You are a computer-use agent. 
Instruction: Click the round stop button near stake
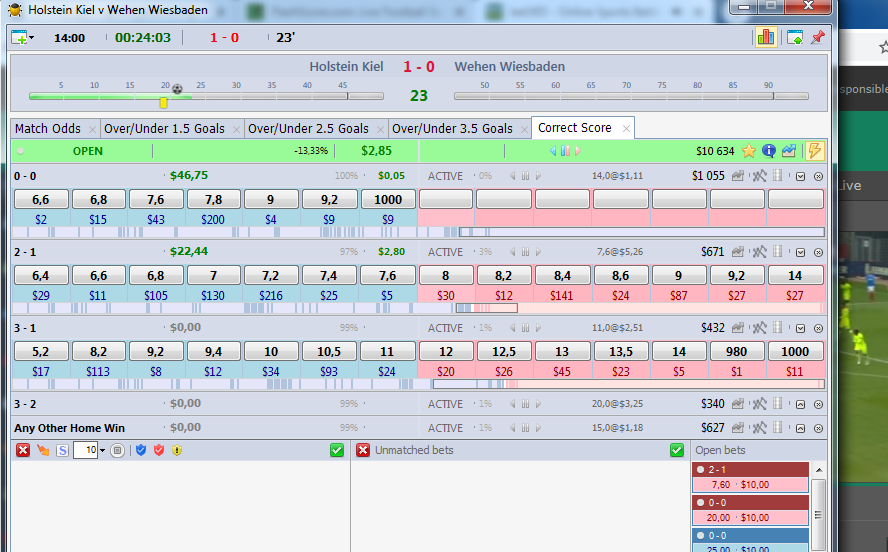117,451
